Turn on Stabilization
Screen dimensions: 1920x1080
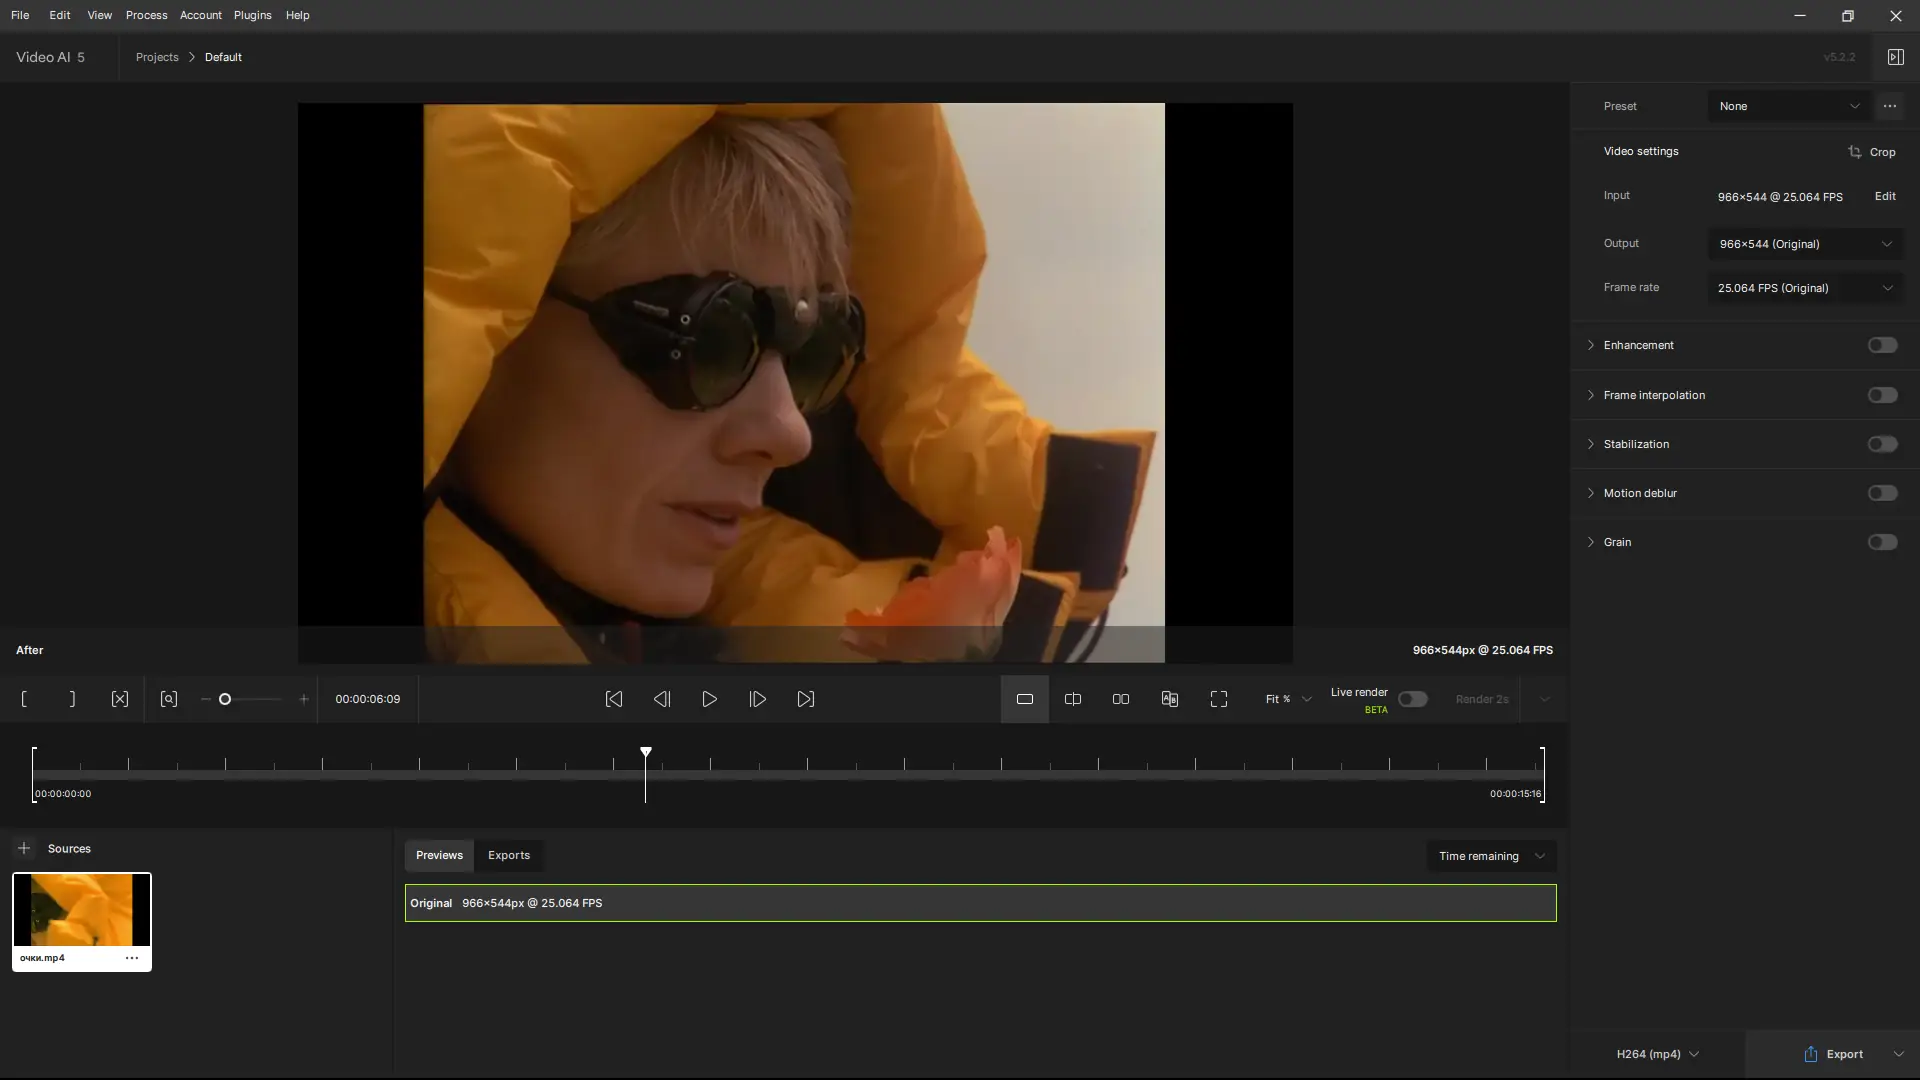coord(1882,444)
